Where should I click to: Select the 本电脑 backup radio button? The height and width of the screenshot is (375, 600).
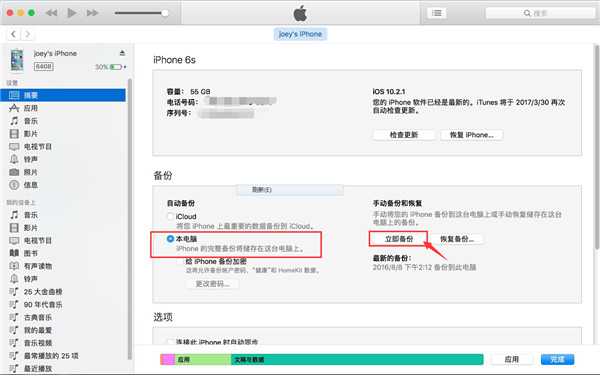[x=170, y=239]
